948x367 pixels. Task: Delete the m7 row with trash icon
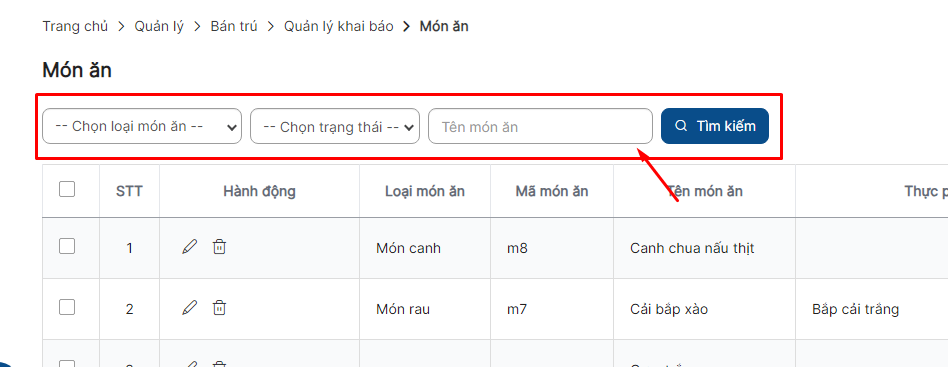tap(219, 308)
